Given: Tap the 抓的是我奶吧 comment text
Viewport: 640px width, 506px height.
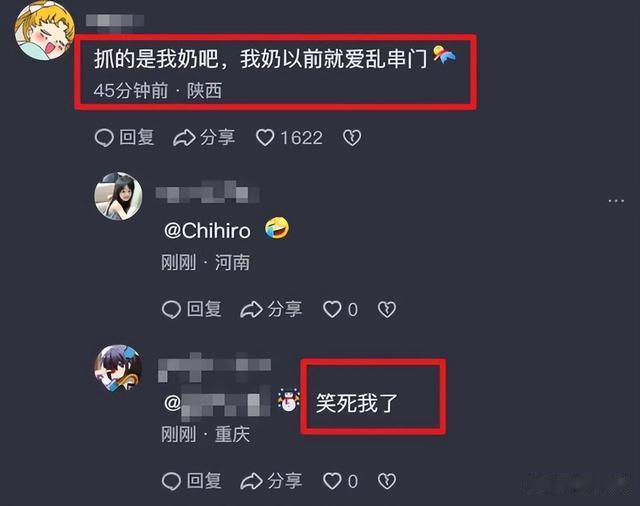Looking at the screenshot, I should pos(260,58).
